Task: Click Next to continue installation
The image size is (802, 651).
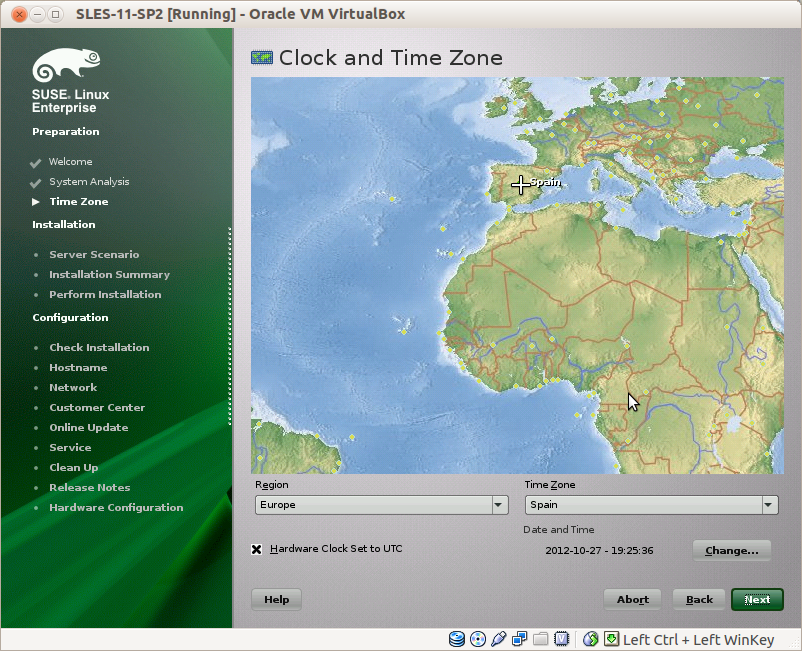Action: 757,599
